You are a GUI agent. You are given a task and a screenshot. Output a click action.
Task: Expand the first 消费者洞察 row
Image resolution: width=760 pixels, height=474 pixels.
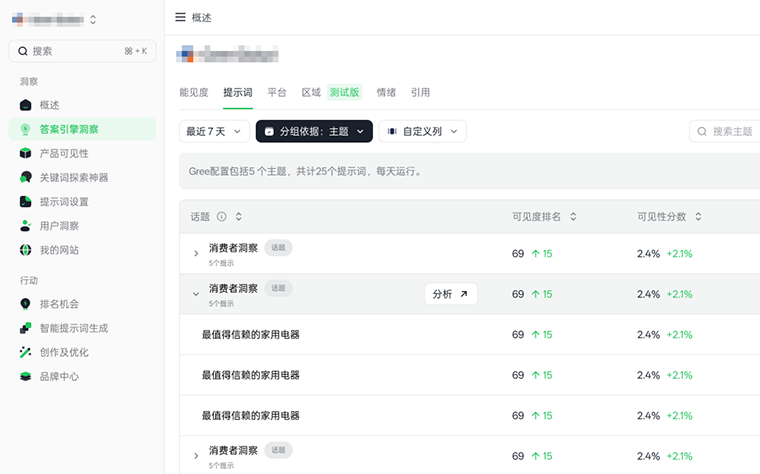tap(196, 254)
